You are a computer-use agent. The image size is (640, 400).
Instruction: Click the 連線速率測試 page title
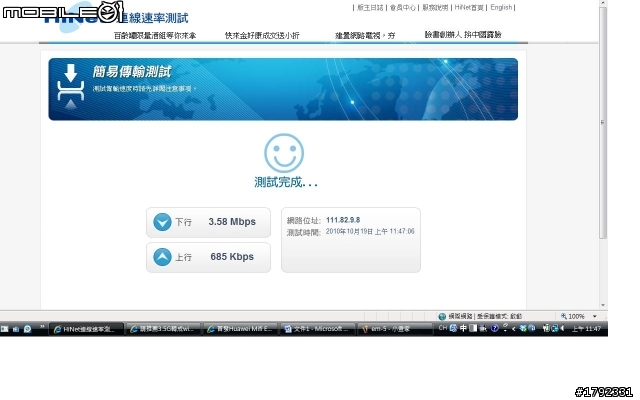153,18
